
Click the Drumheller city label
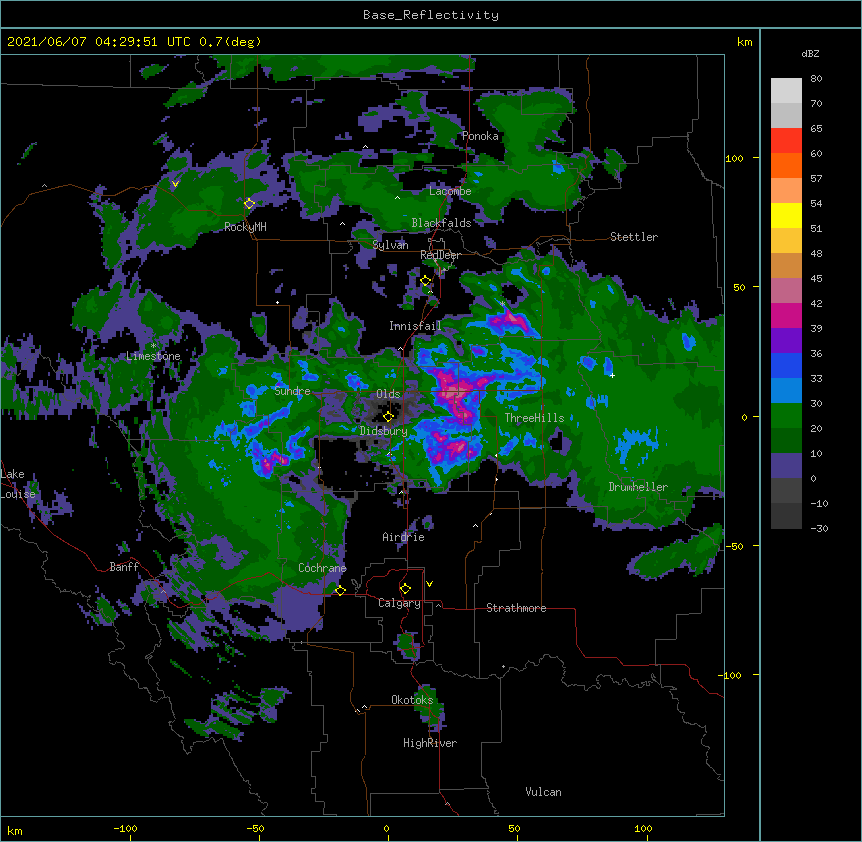(x=638, y=487)
